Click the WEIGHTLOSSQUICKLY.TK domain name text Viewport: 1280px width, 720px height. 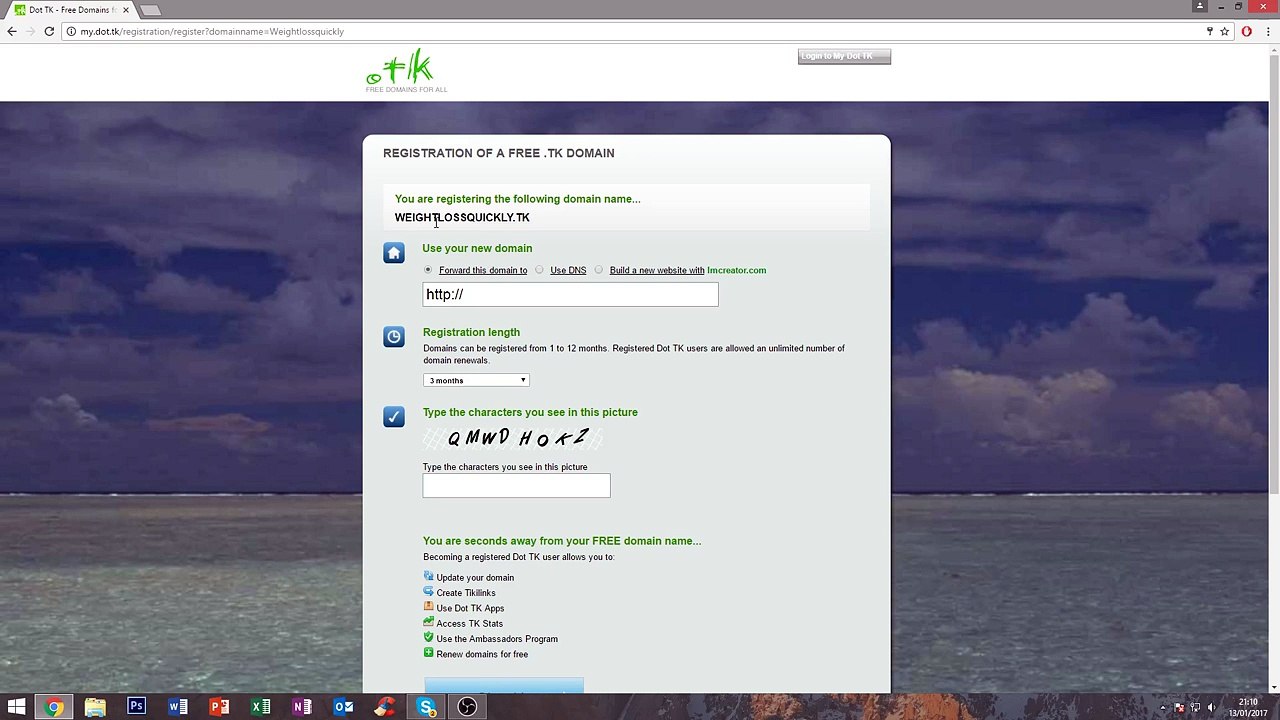coord(462,217)
